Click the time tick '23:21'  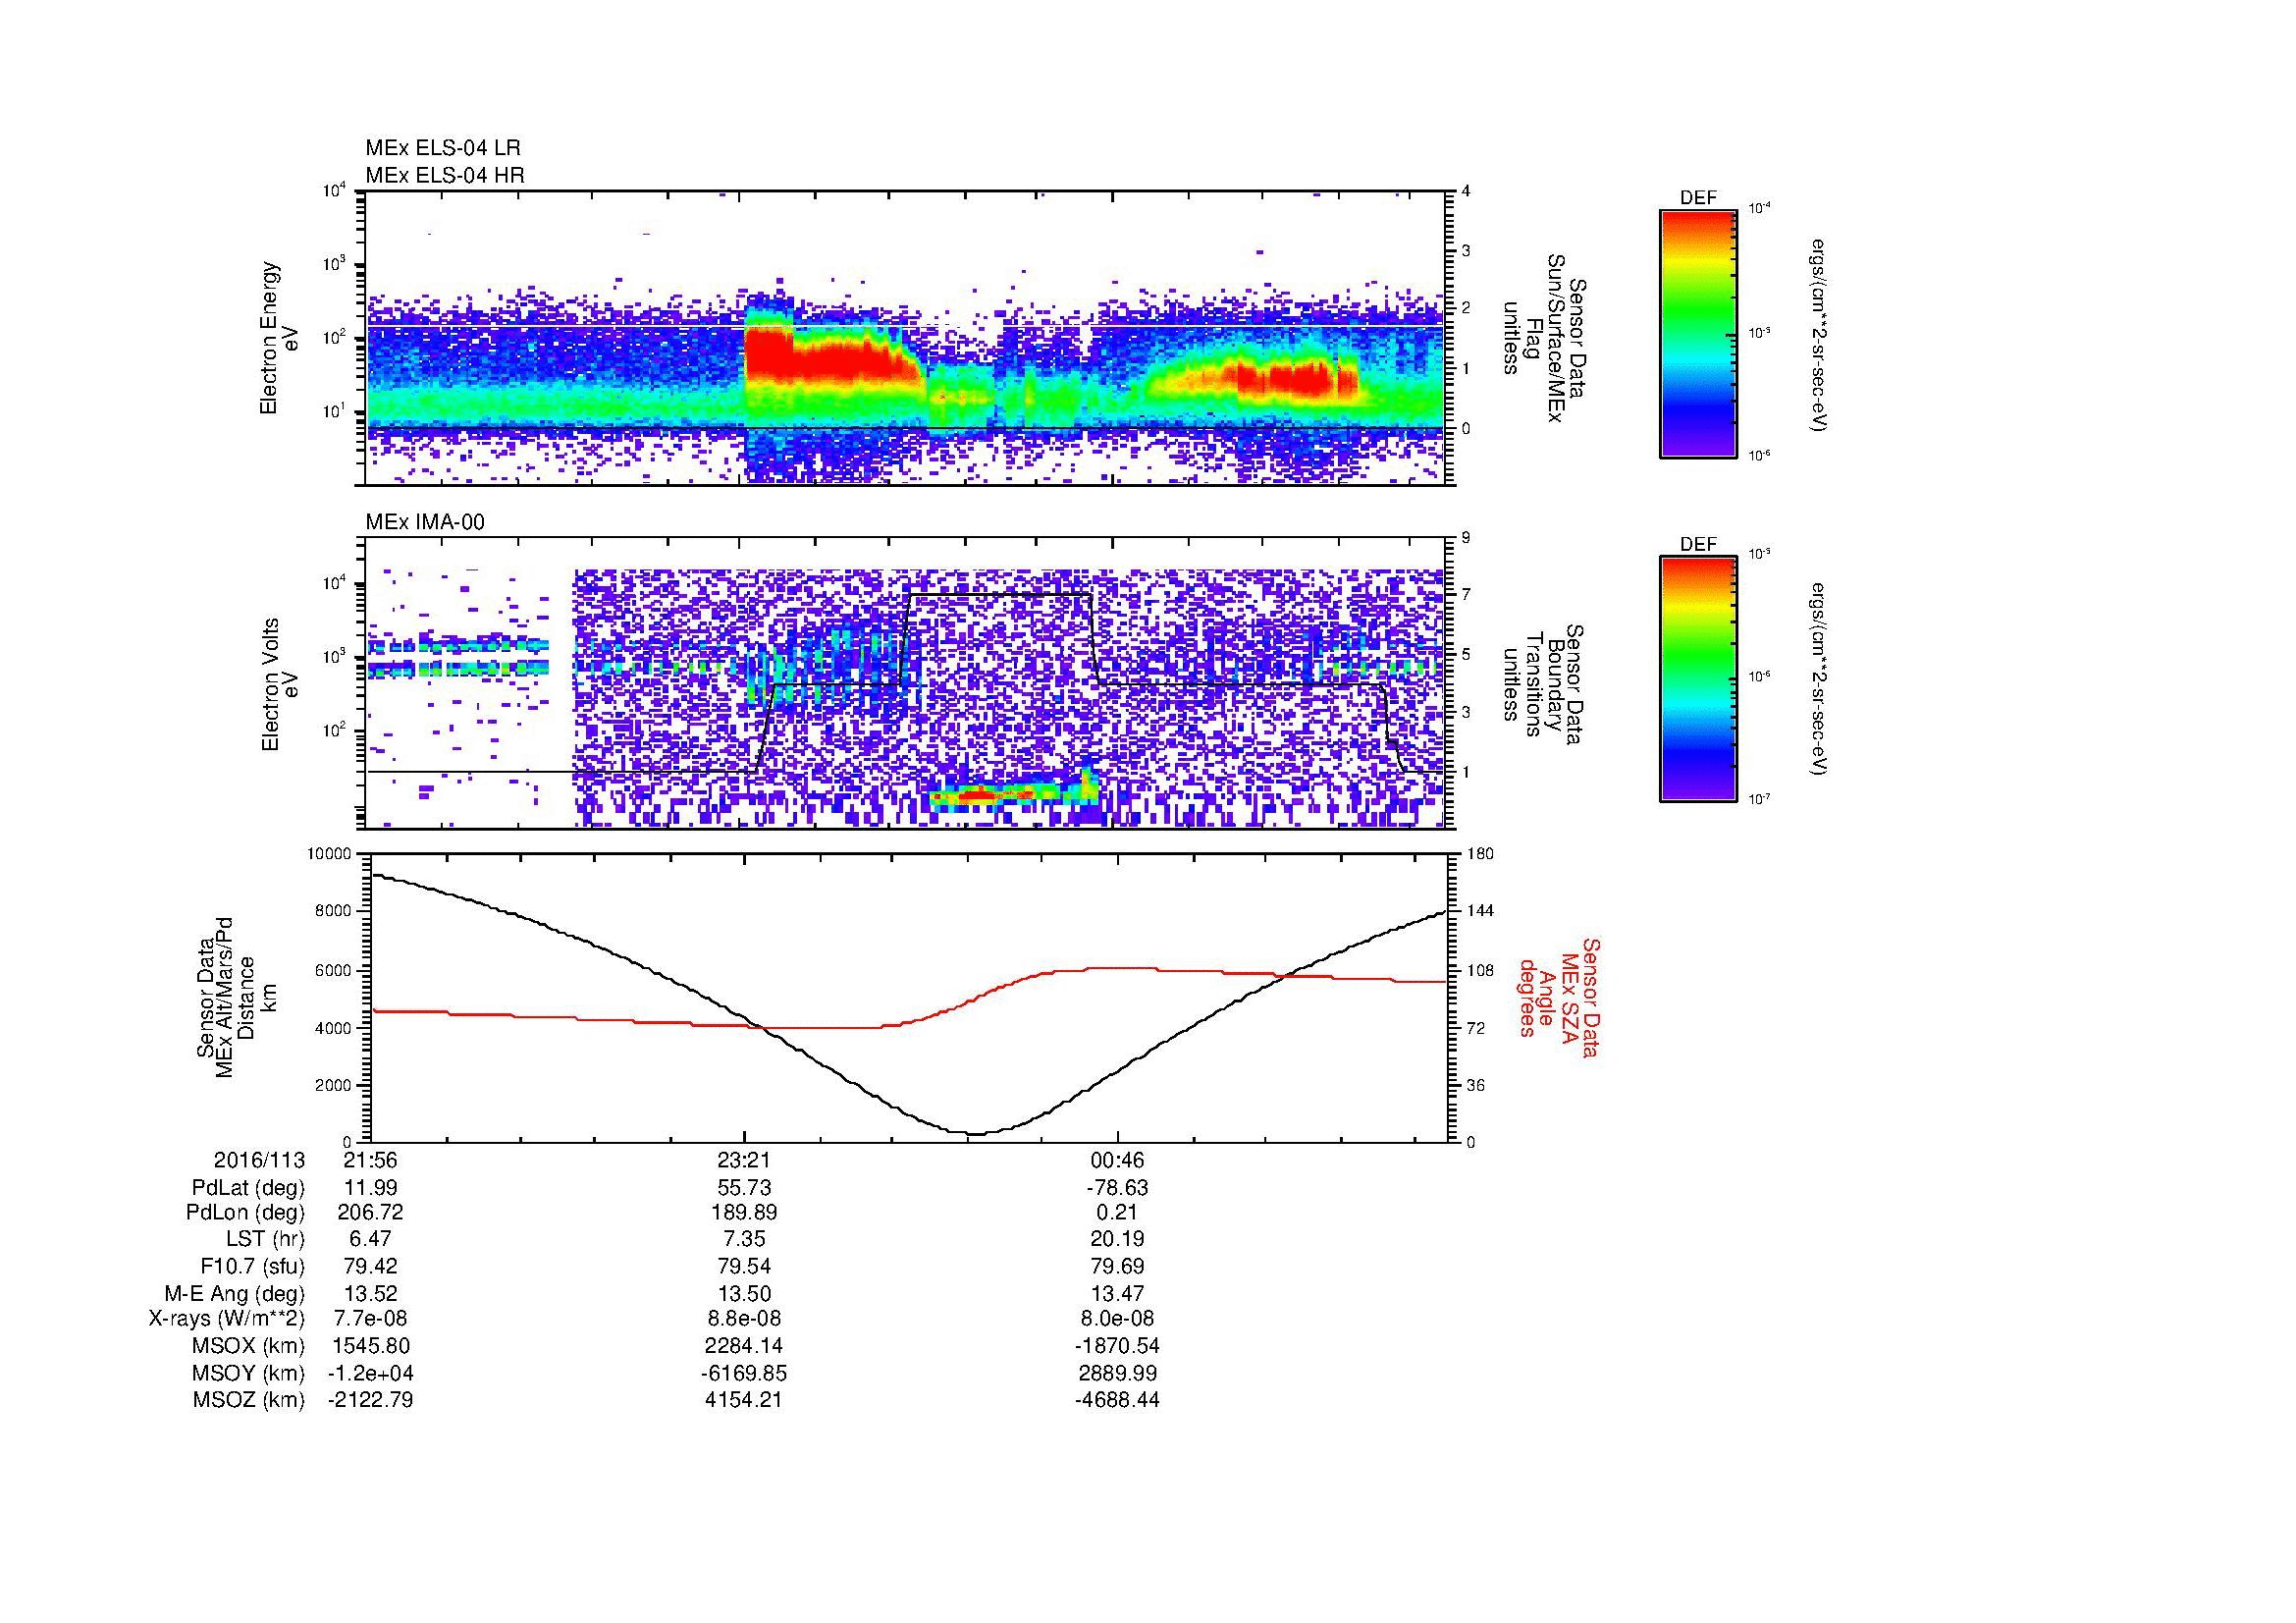(x=744, y=1160)
